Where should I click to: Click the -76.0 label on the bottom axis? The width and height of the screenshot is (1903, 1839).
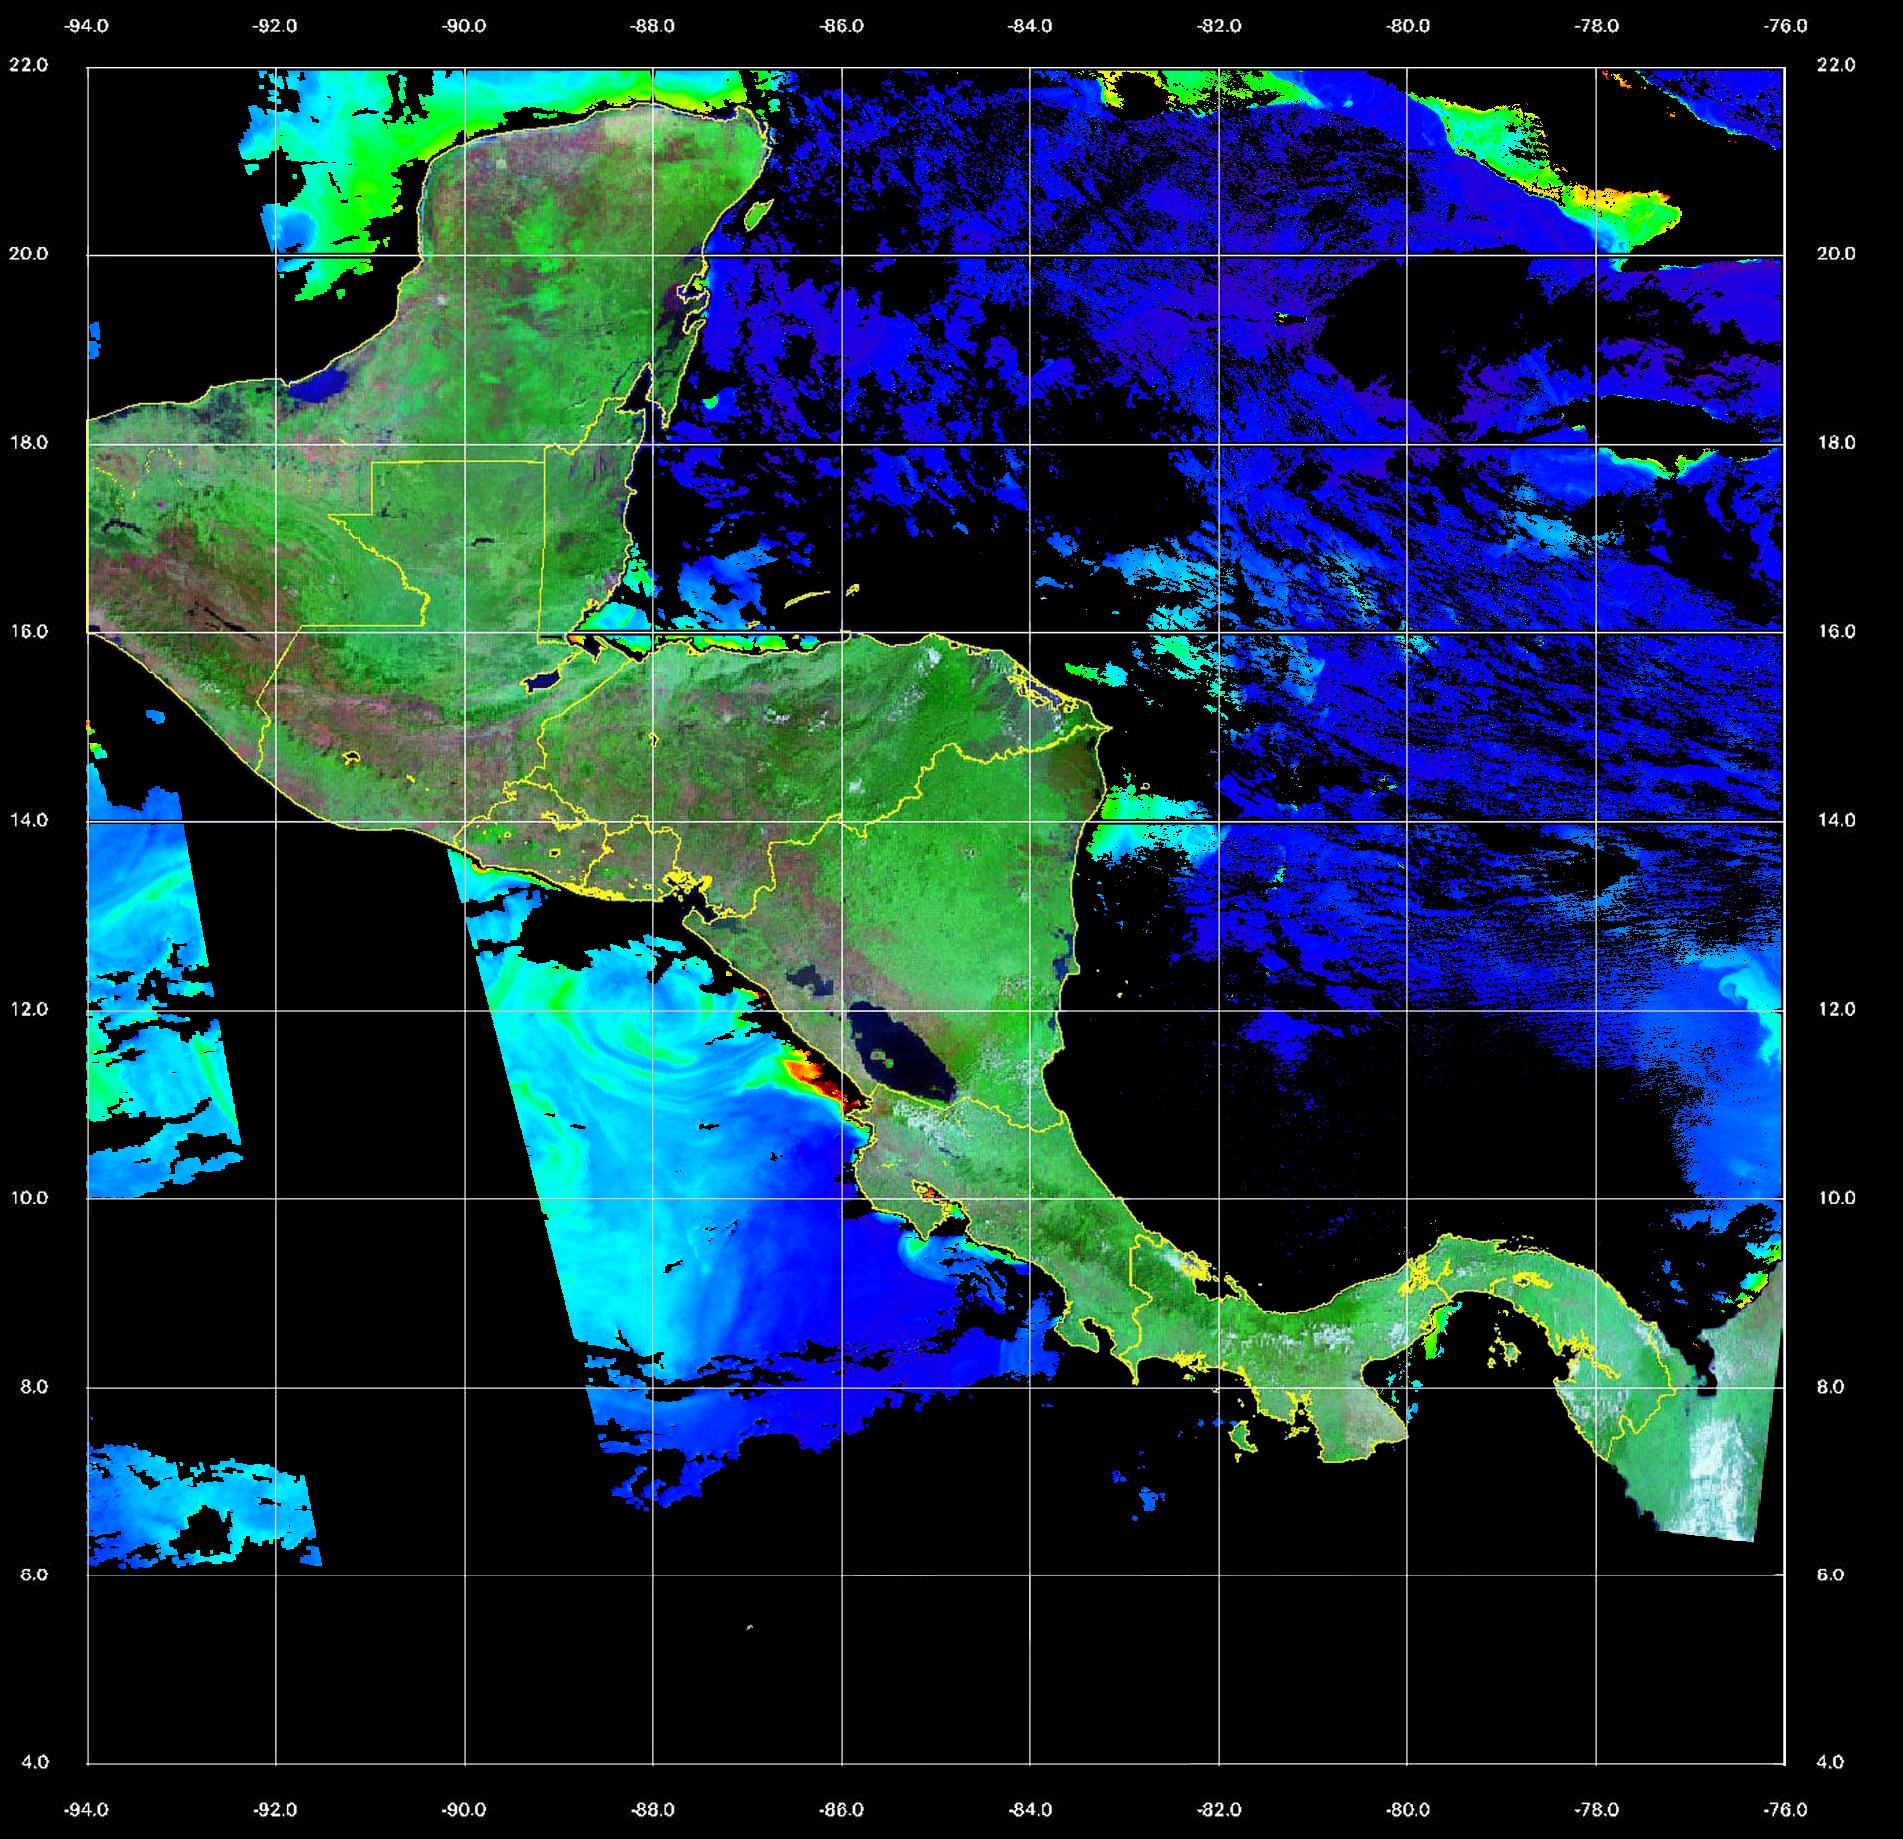(x=1786, y=1809)
